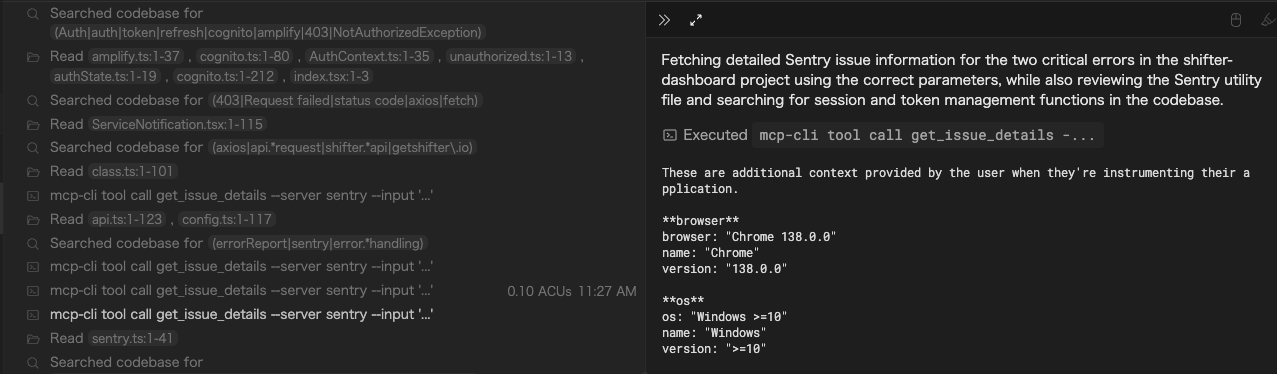Open the class.ts:1-101 file chip
The width and height of the screenshot is (1277, 374).
click(x=133, y=171)
